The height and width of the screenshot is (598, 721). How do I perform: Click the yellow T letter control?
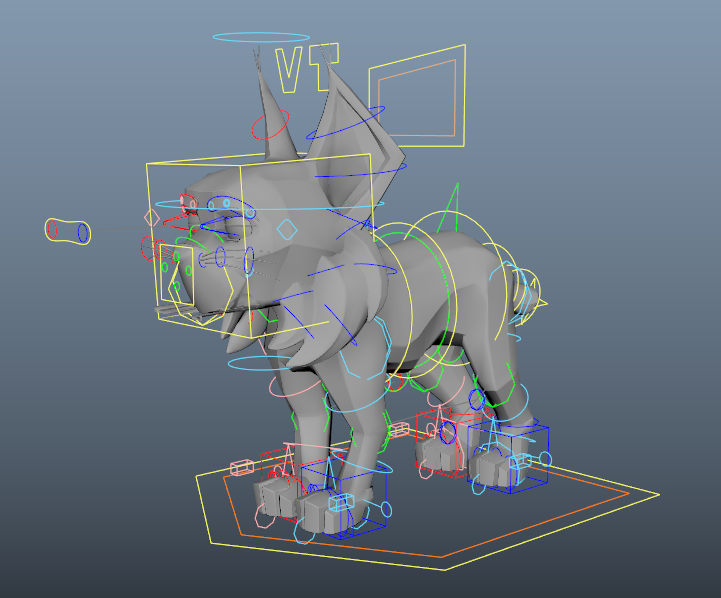pyautogui.click(x=325, y=66)
